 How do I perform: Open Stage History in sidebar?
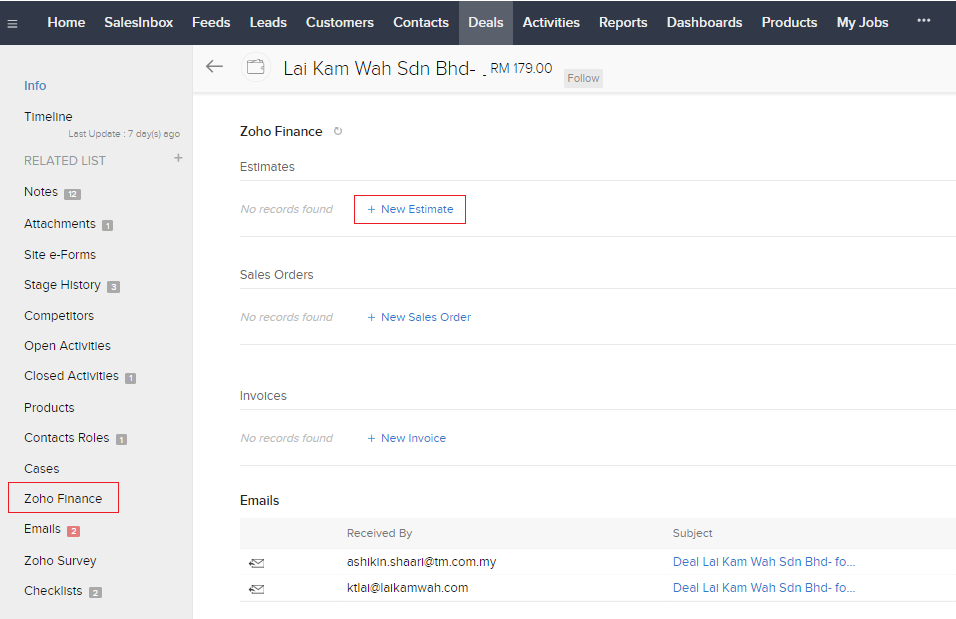62,285
